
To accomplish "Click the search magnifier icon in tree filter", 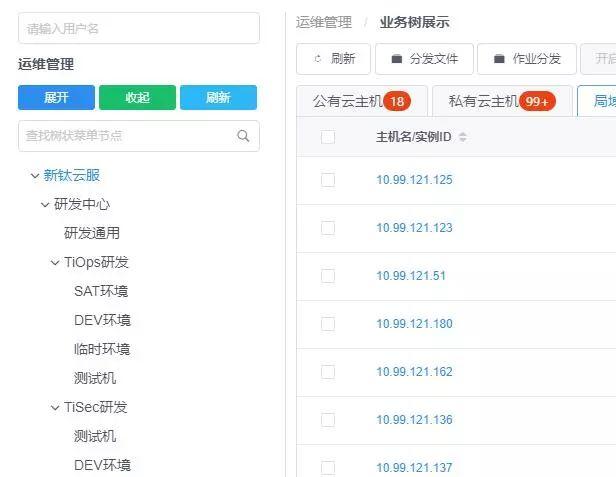I will (243, 136).
